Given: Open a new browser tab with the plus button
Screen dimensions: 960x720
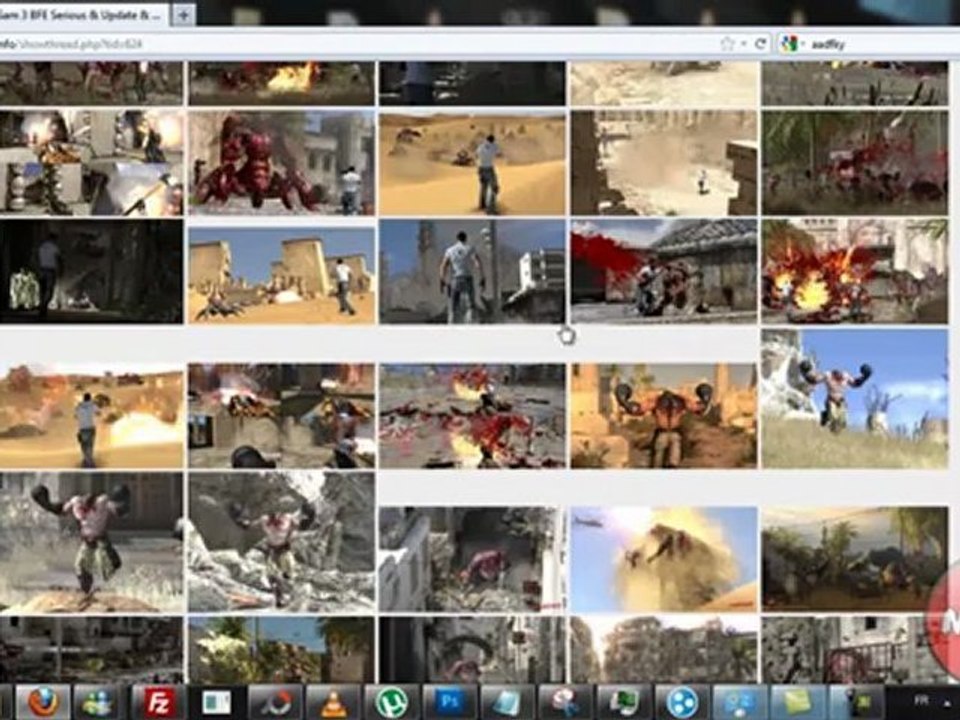Looking at the screenshot, I should 183,15.
